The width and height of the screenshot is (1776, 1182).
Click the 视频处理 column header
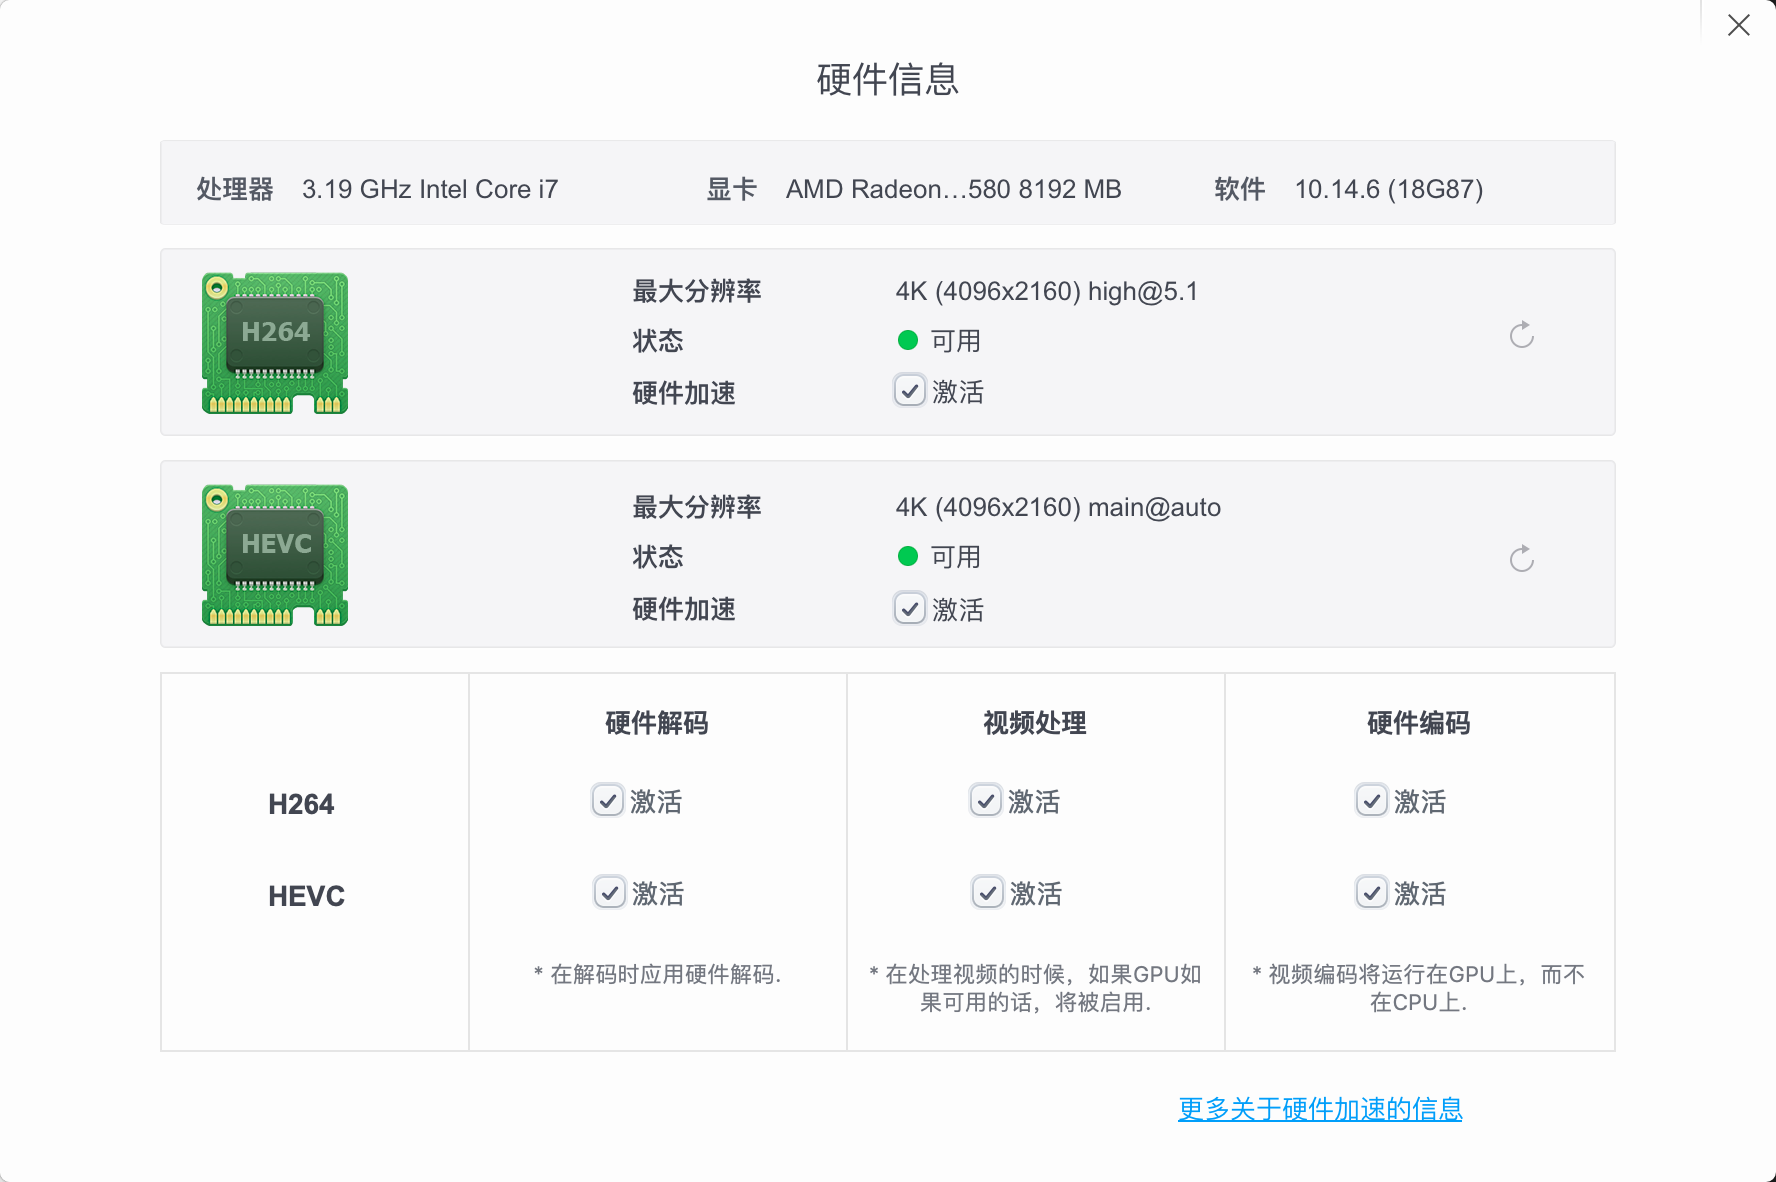tap(1035, 723)
